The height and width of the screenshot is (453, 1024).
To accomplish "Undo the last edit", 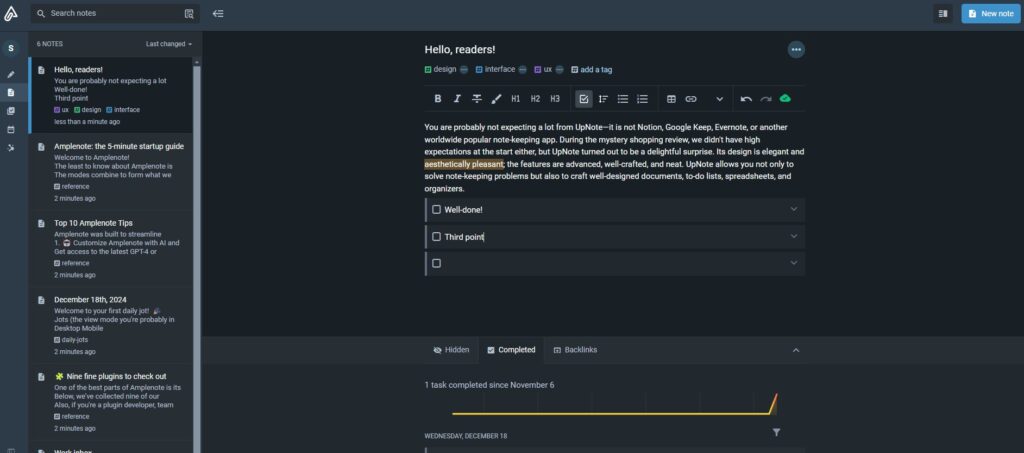I will pos(746,99).
